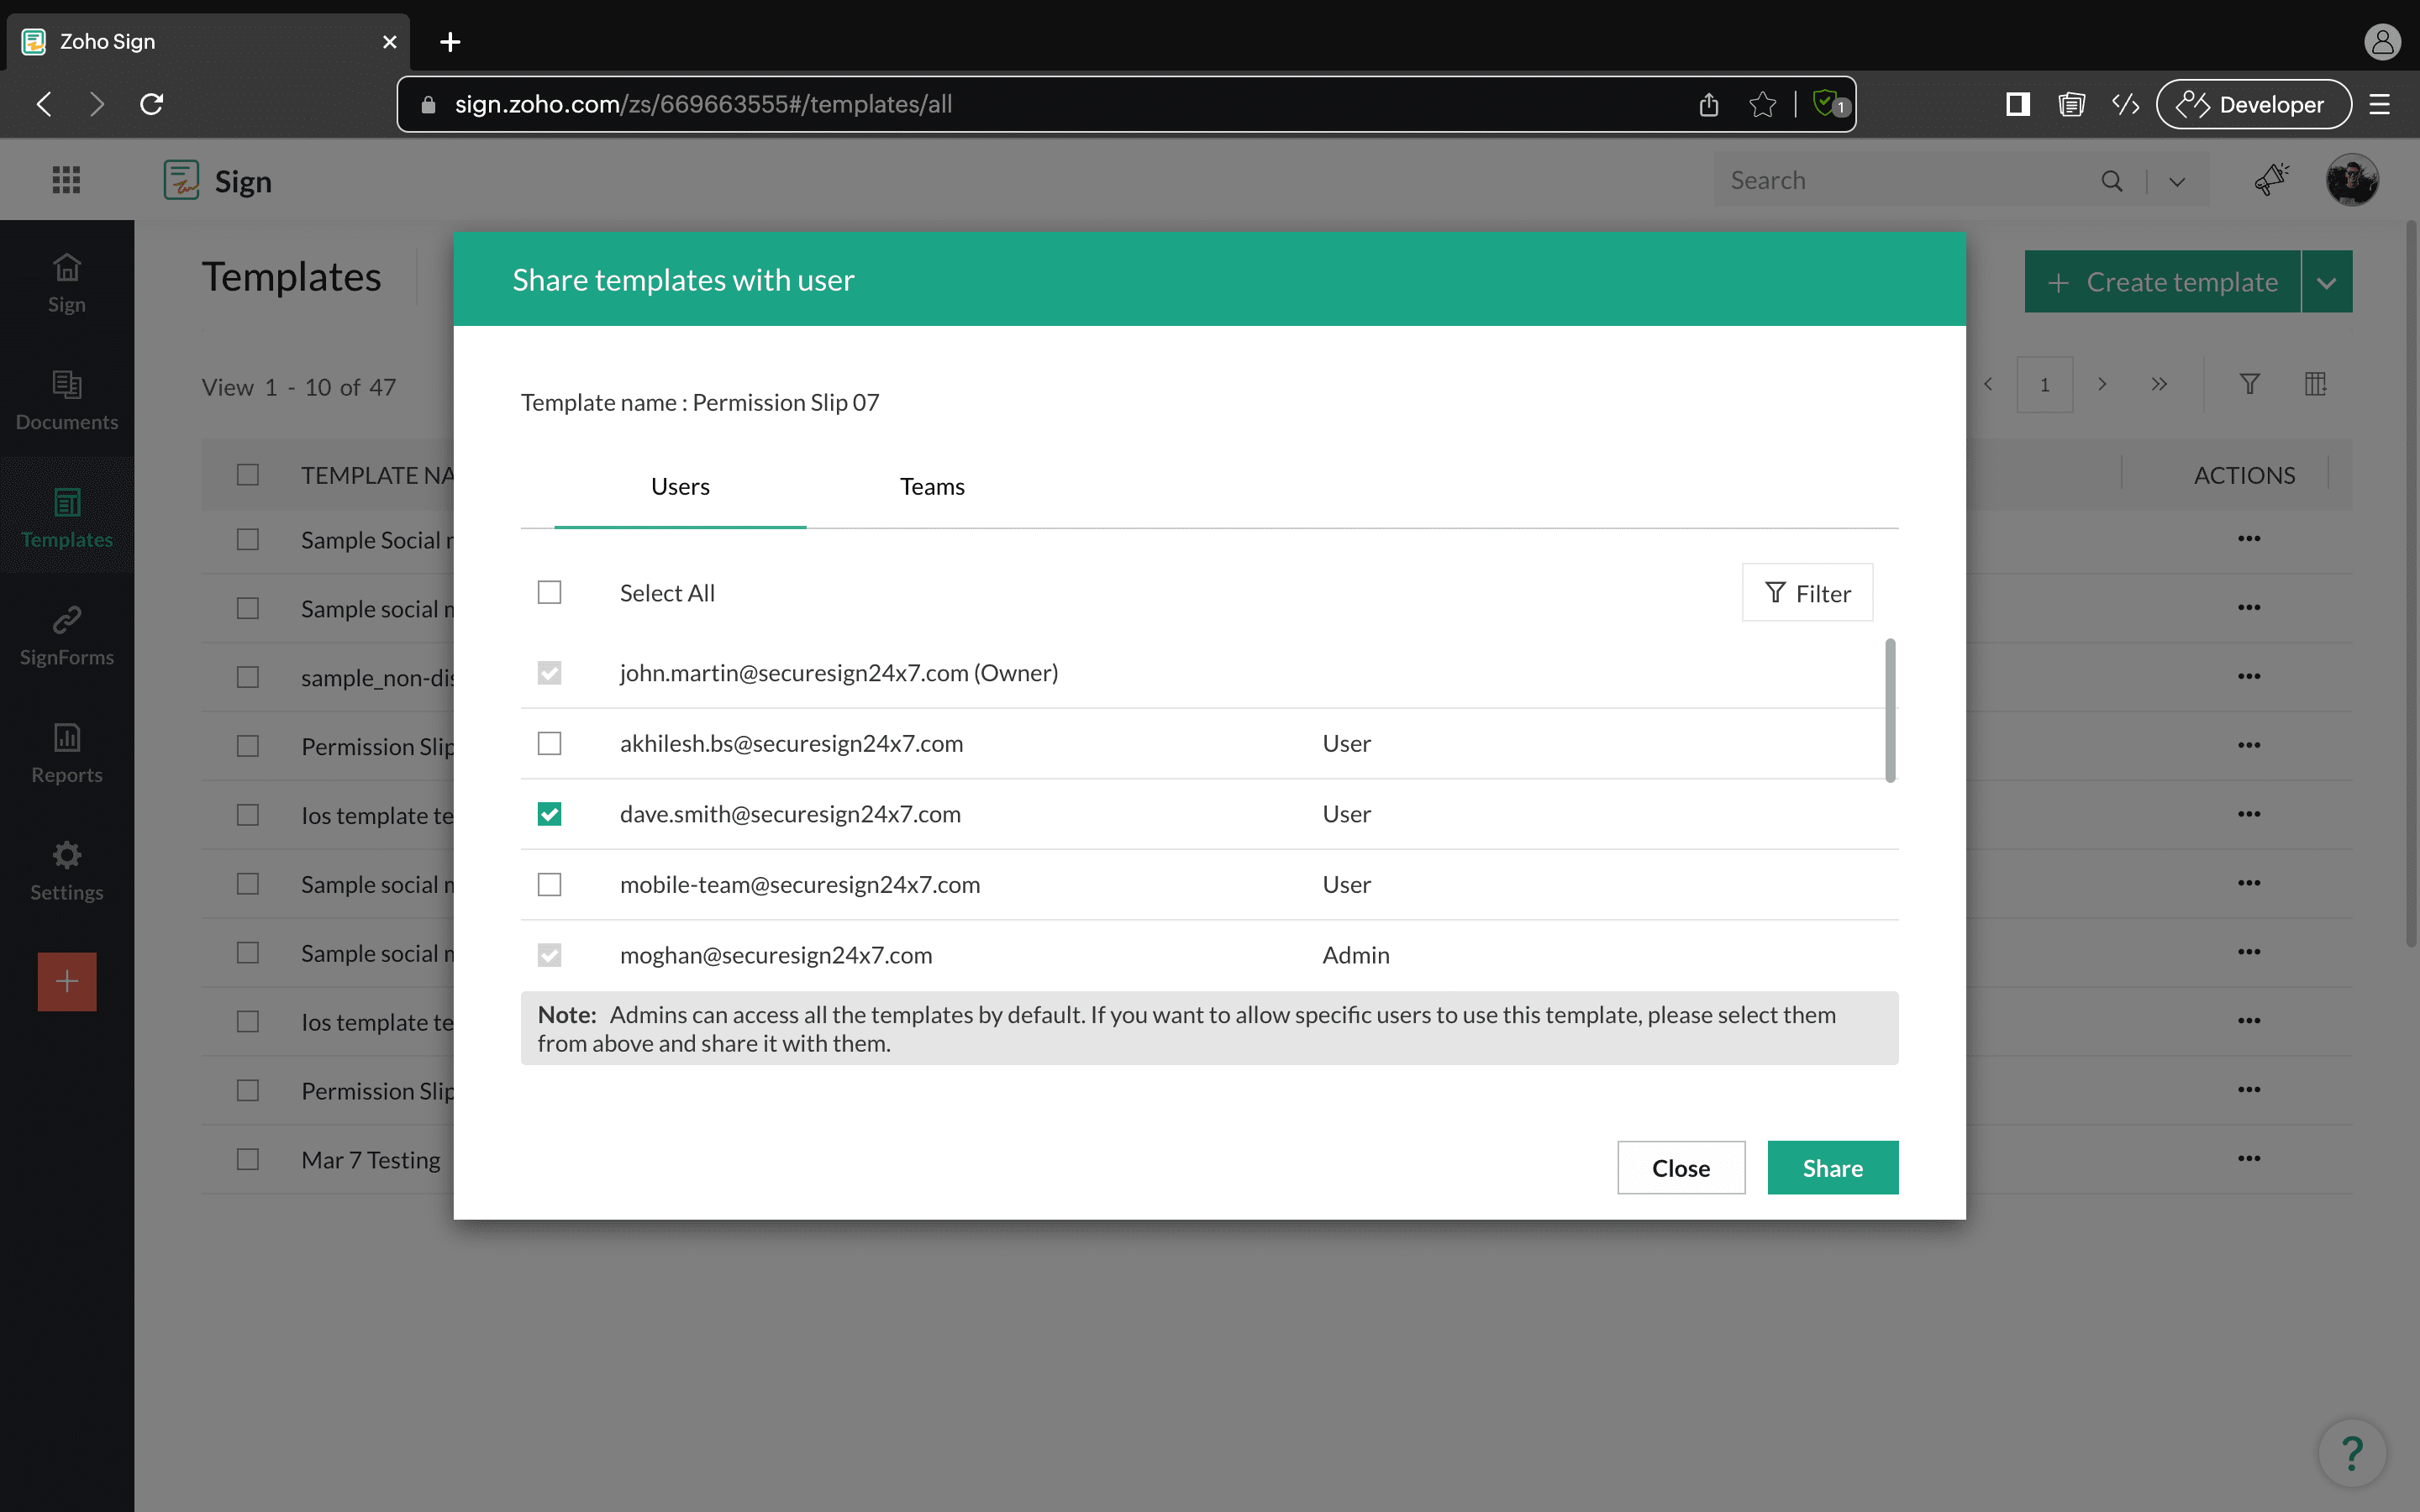Screen dimensions: 2420x1512
Task: Switch to the Teams tab
Action: click(932, 487)
